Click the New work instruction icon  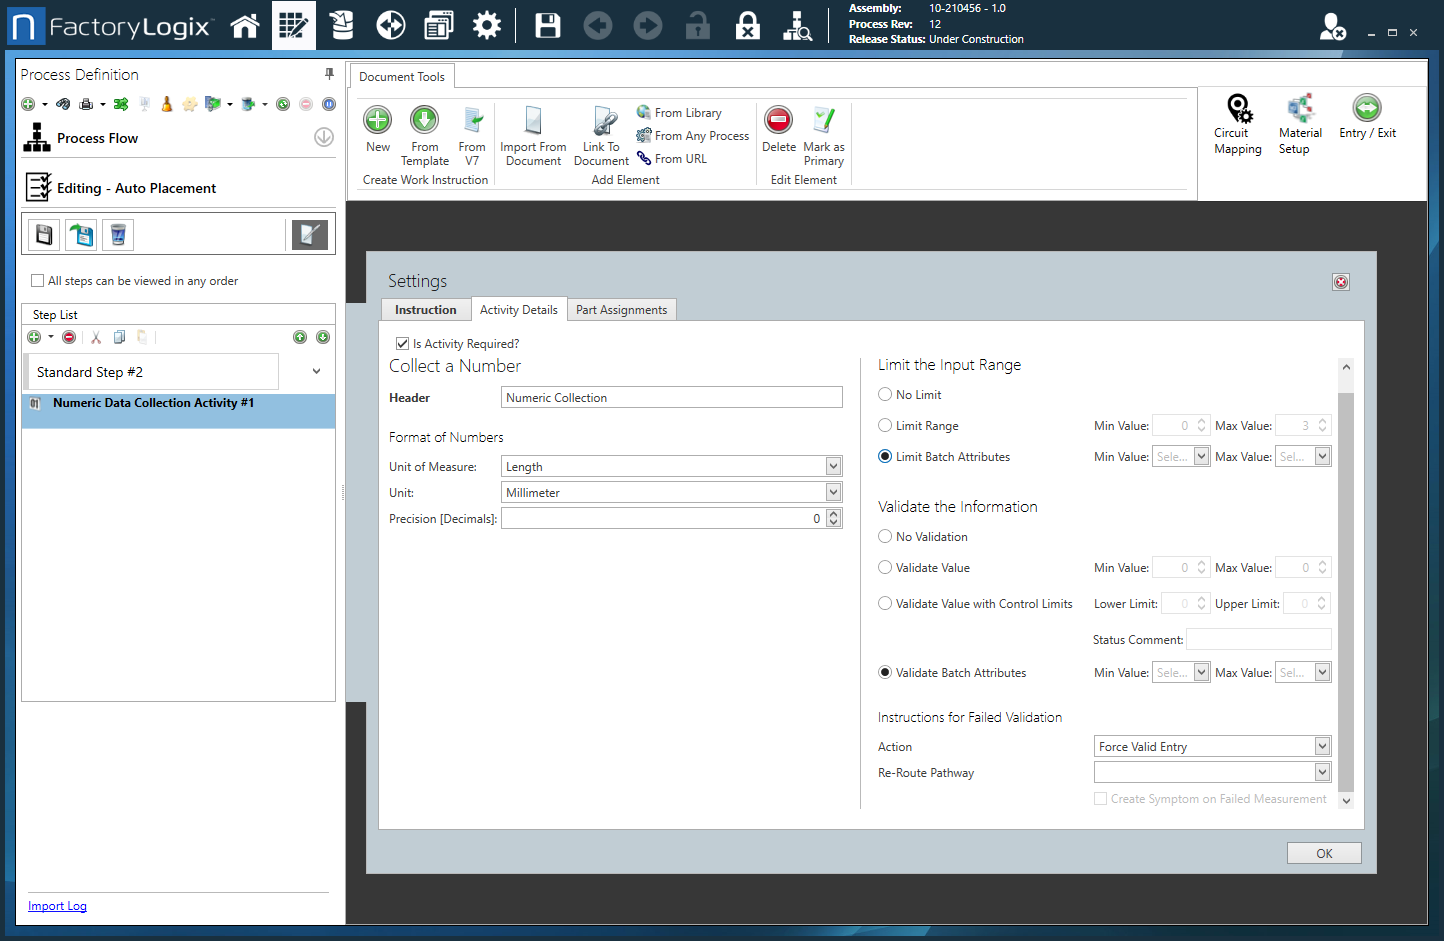377,121
